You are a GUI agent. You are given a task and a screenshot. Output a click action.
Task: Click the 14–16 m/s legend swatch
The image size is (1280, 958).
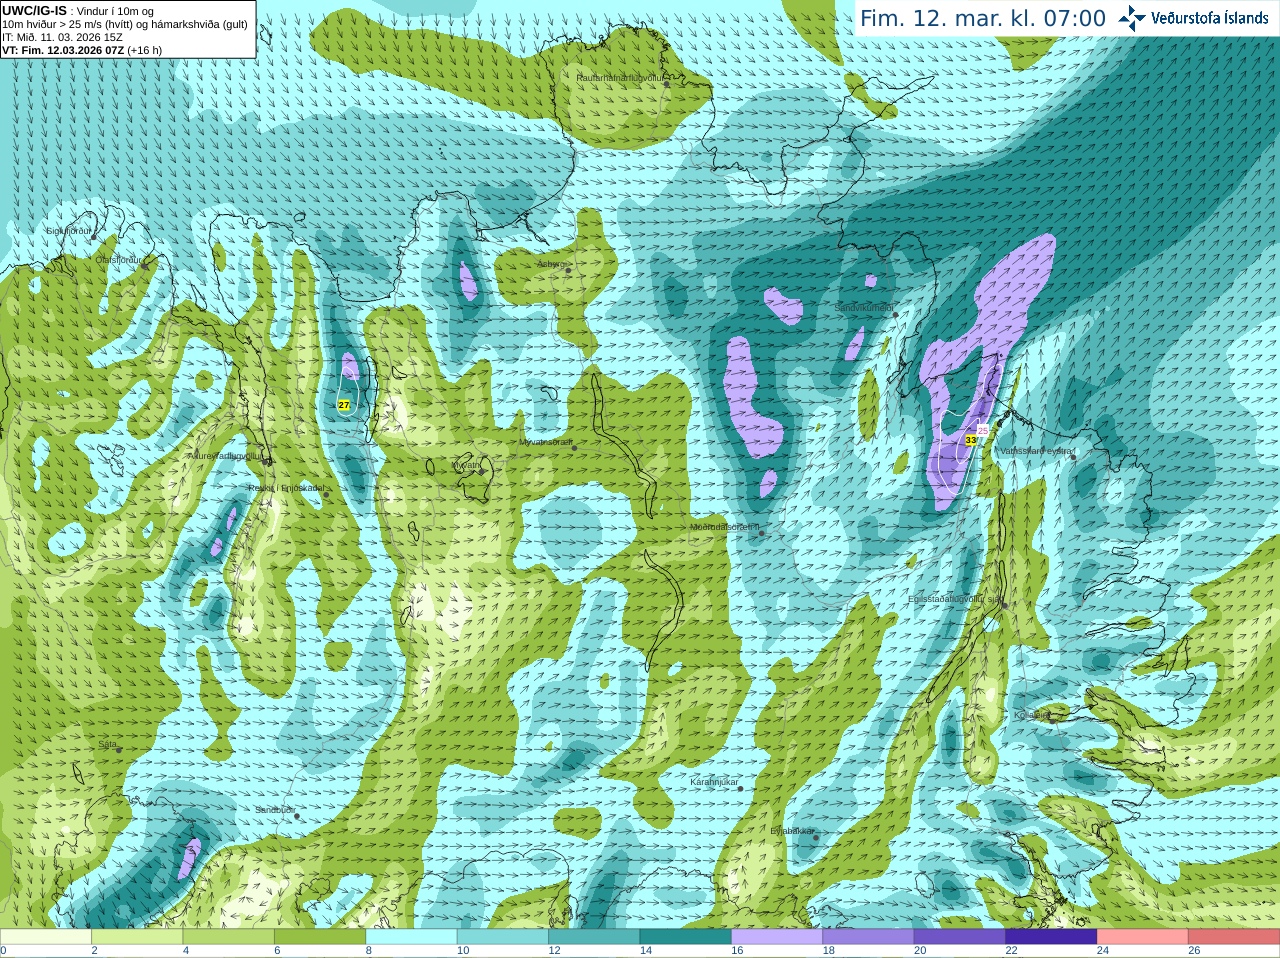pos(686,937)
